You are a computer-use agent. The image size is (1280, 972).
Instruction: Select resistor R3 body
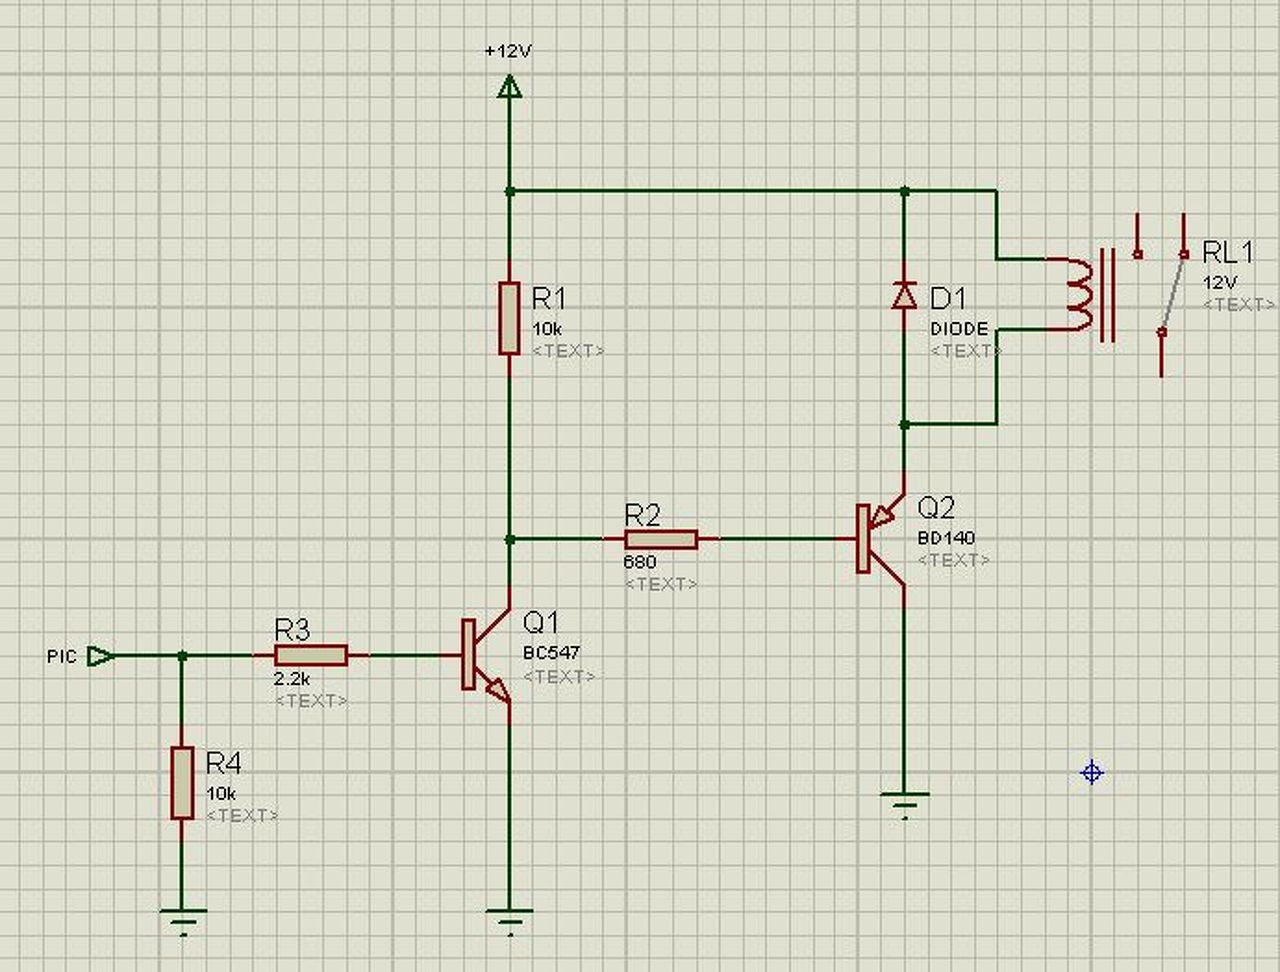tap(311, 656)
